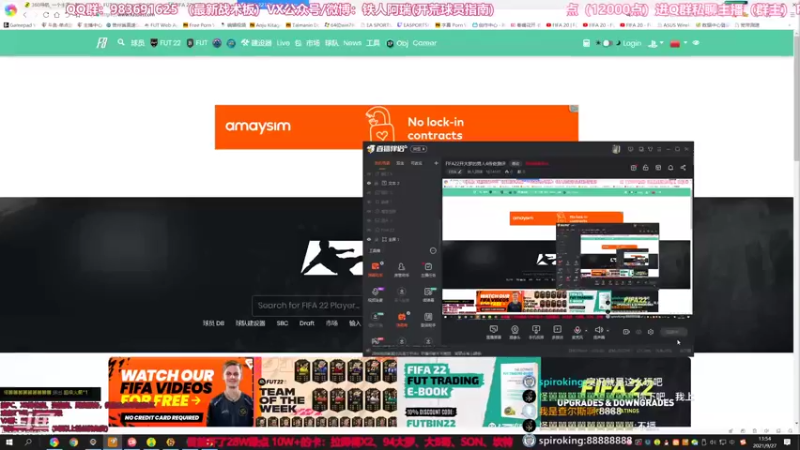Screen dimensions: 800x450
Task: Click the FUTBIN logo in green navbar
Action: point(102,43)
